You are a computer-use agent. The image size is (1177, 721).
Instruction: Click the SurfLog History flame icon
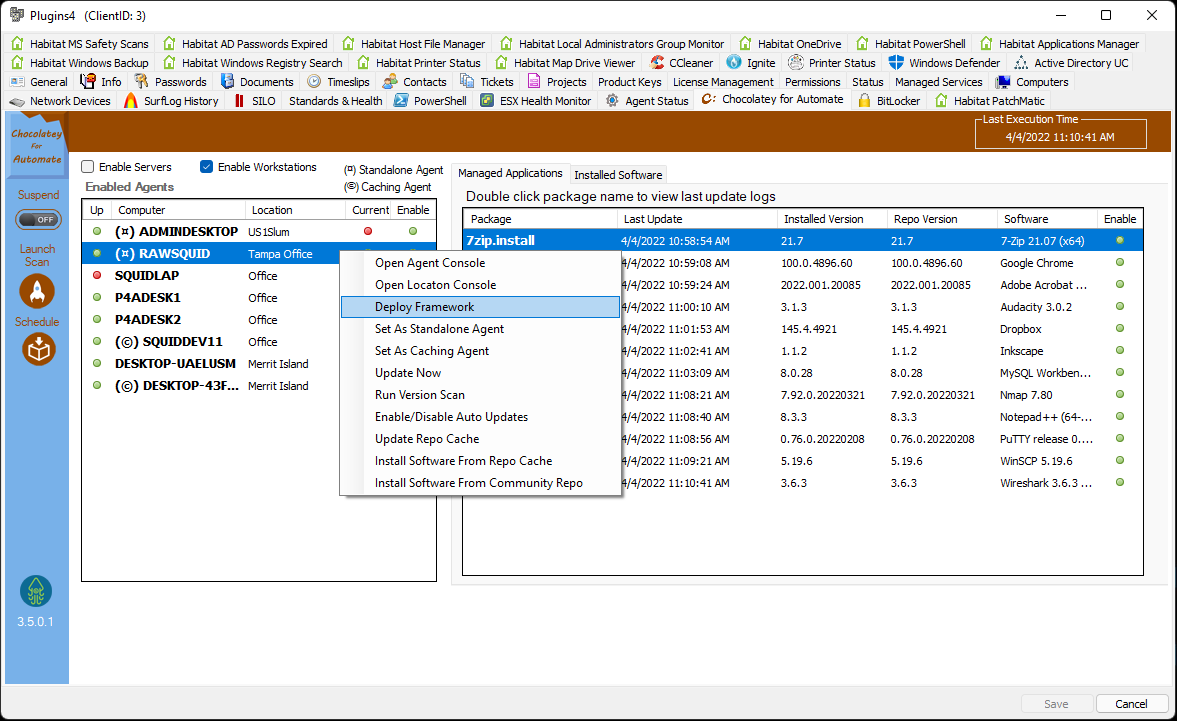[131, 100]
